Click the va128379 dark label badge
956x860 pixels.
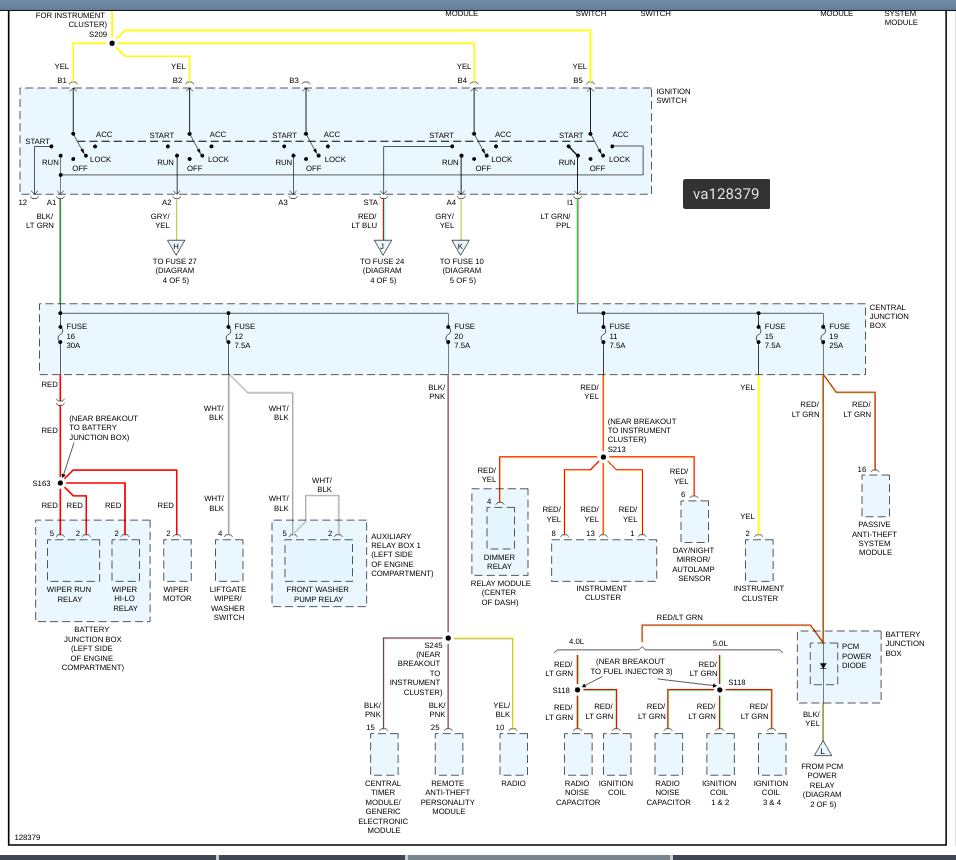point(726,195)
